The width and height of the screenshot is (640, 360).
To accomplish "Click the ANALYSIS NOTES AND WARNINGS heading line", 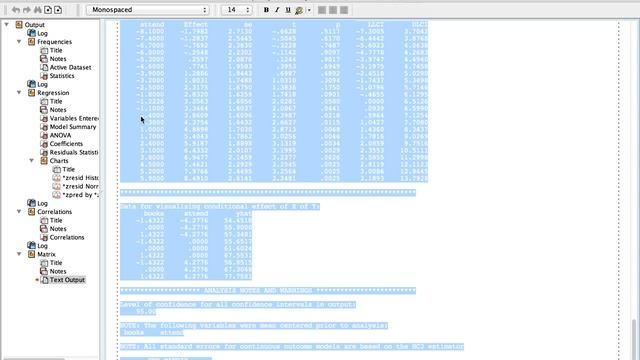I will [x=268, y=291].
